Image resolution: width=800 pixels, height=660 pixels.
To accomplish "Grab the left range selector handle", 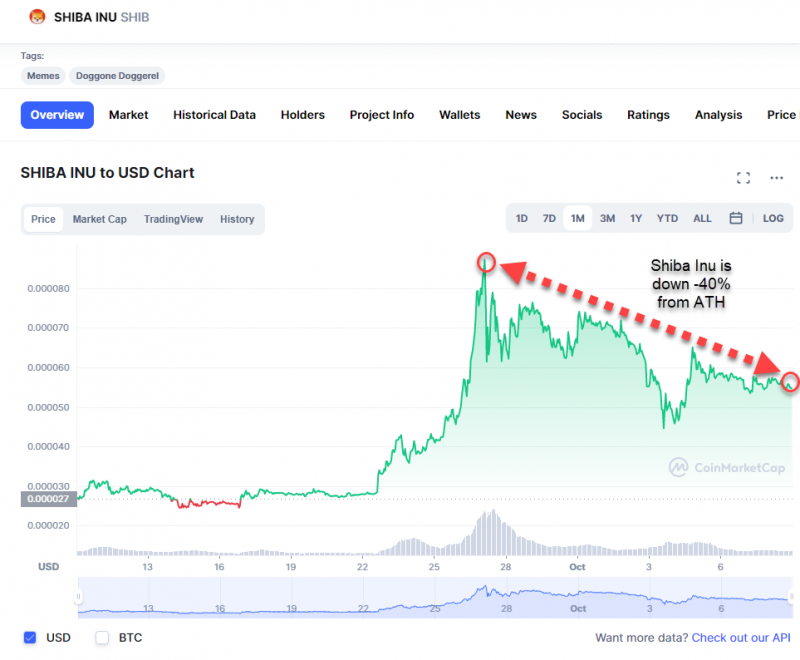I will (x=78, y=596).
